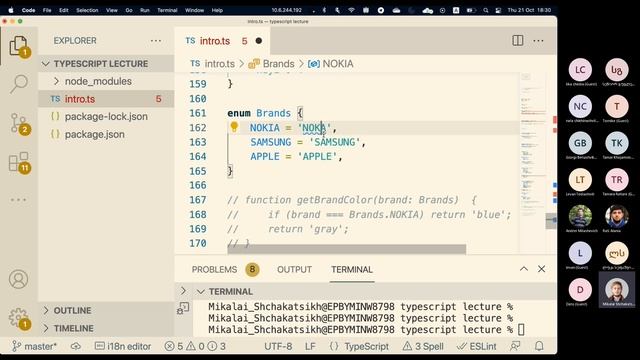Collapse the TERMINAL group chevron
This screenshot has height=360, width=640.
click(200, 291)
